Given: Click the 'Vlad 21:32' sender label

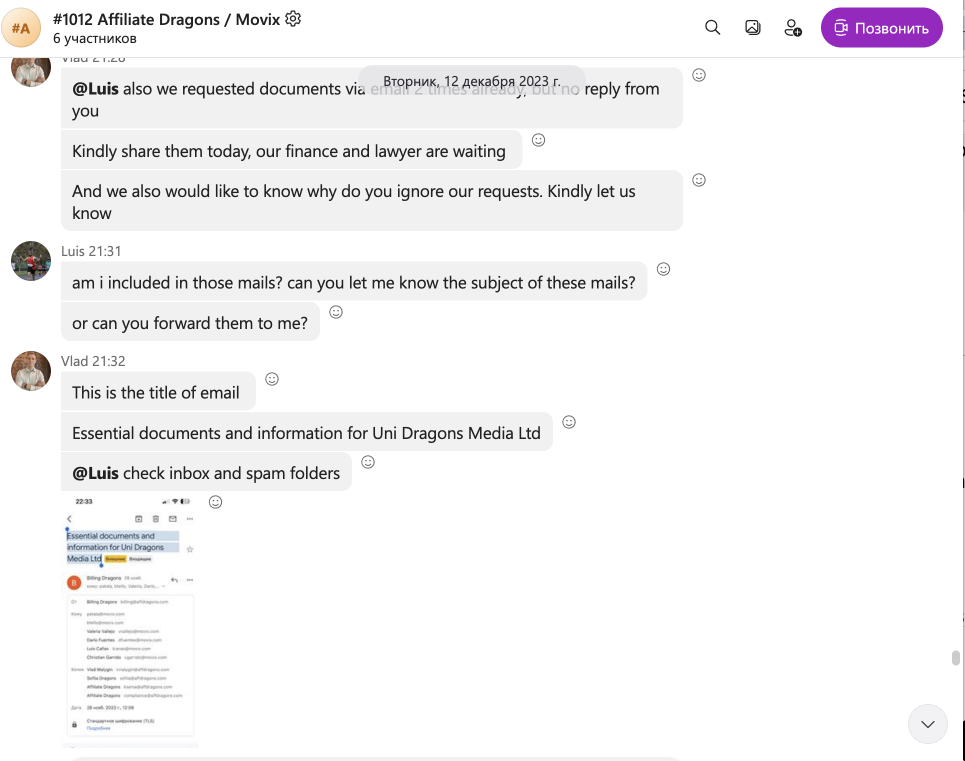Looking at the screenshot, I should pyautogui.click(x=93, y=361).
